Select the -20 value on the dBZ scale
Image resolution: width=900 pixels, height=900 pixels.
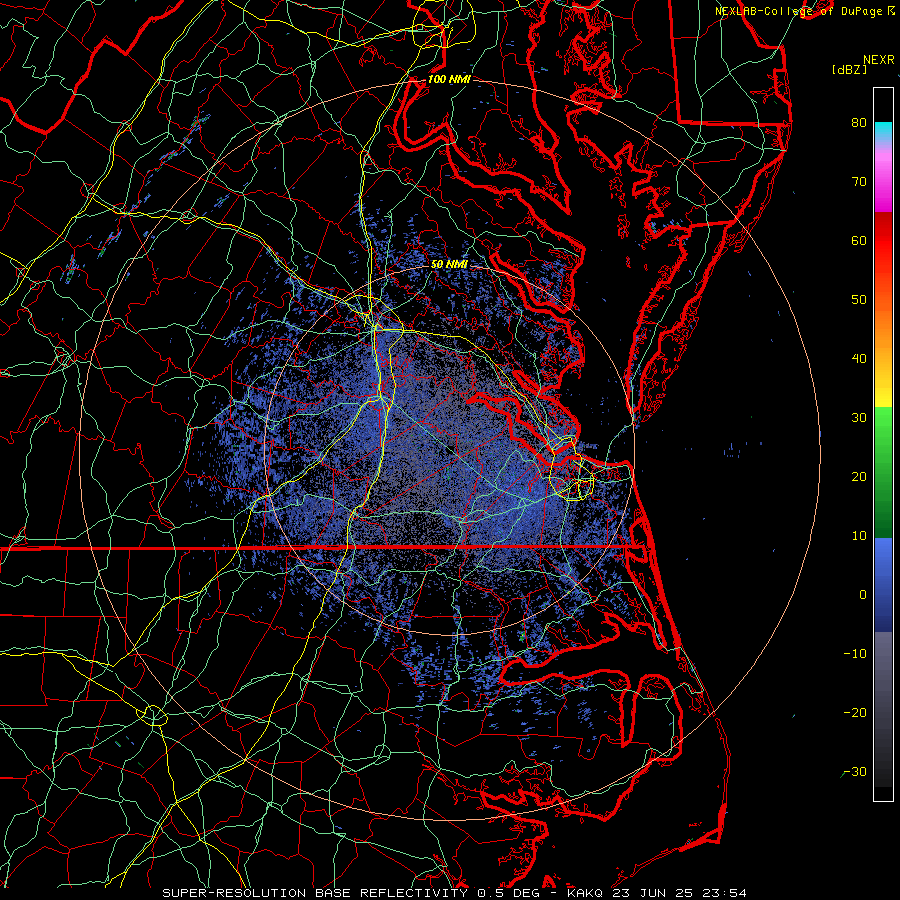855,713
